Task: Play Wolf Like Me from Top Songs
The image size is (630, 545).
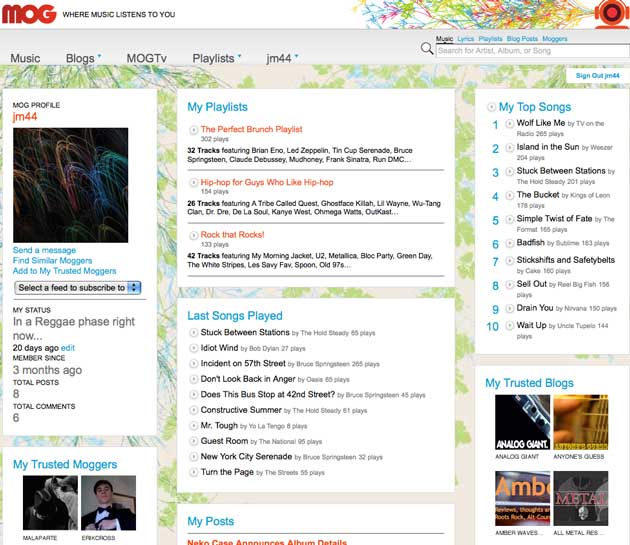Action: 508,124
